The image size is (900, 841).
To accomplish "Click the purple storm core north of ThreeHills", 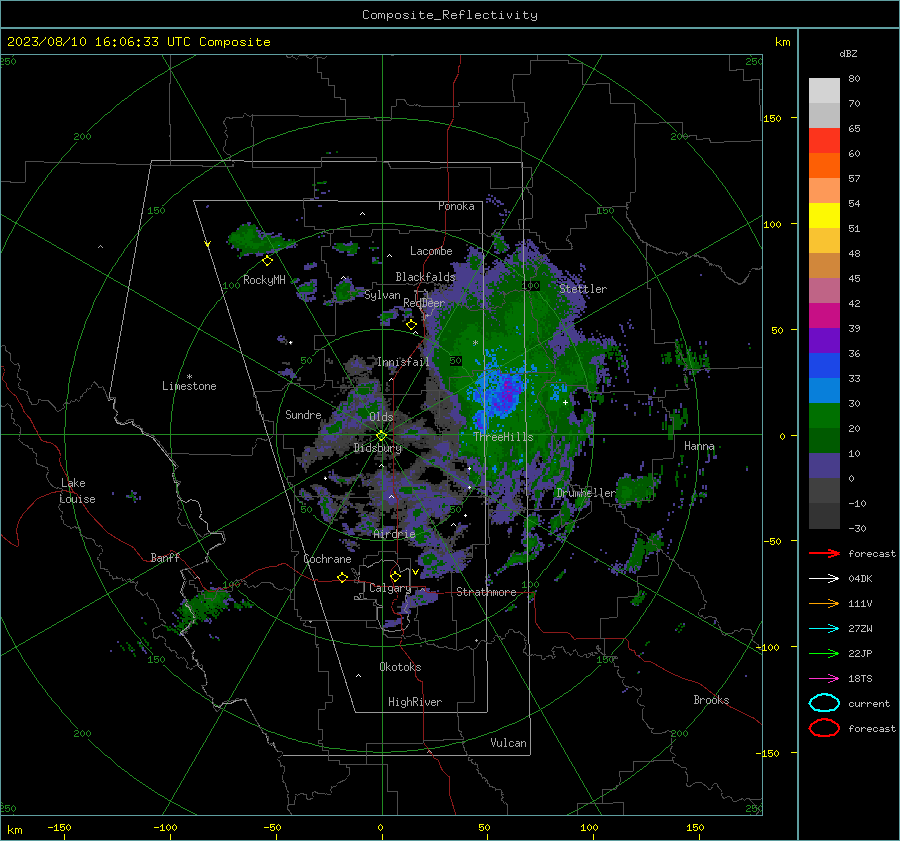I will click(x=505, y=392).
